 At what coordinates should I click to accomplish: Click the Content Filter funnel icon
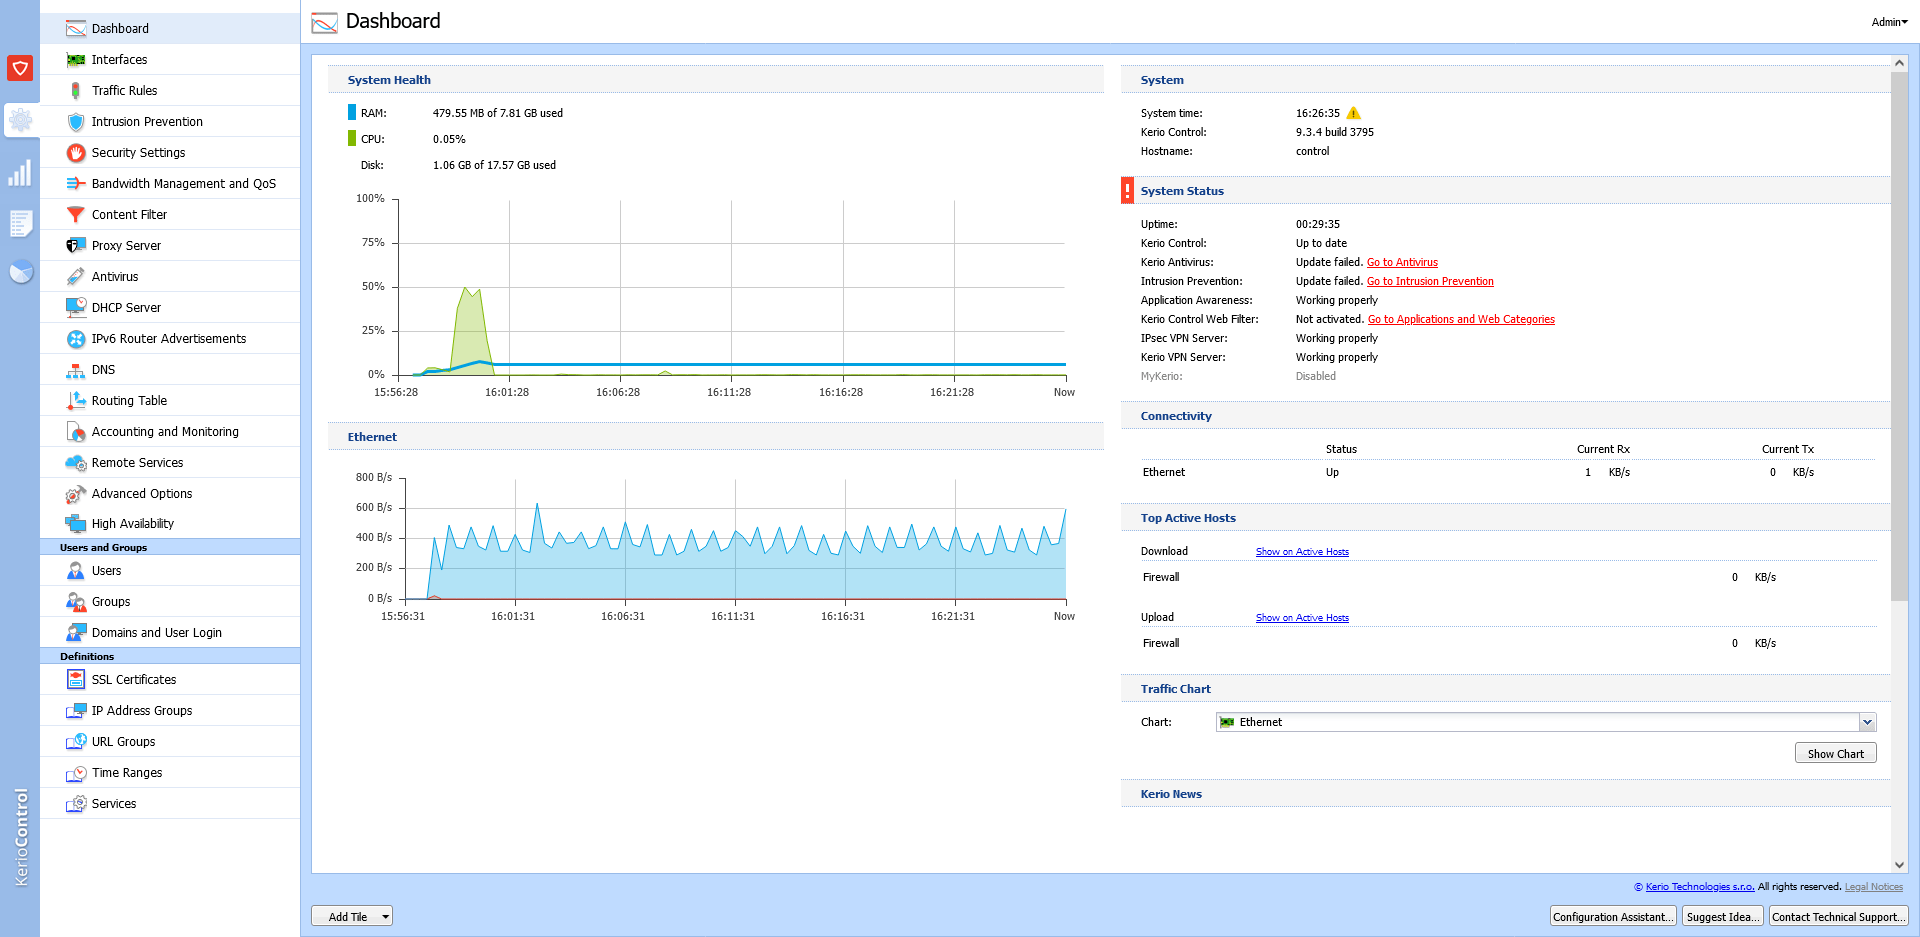(x=76, y=215)
